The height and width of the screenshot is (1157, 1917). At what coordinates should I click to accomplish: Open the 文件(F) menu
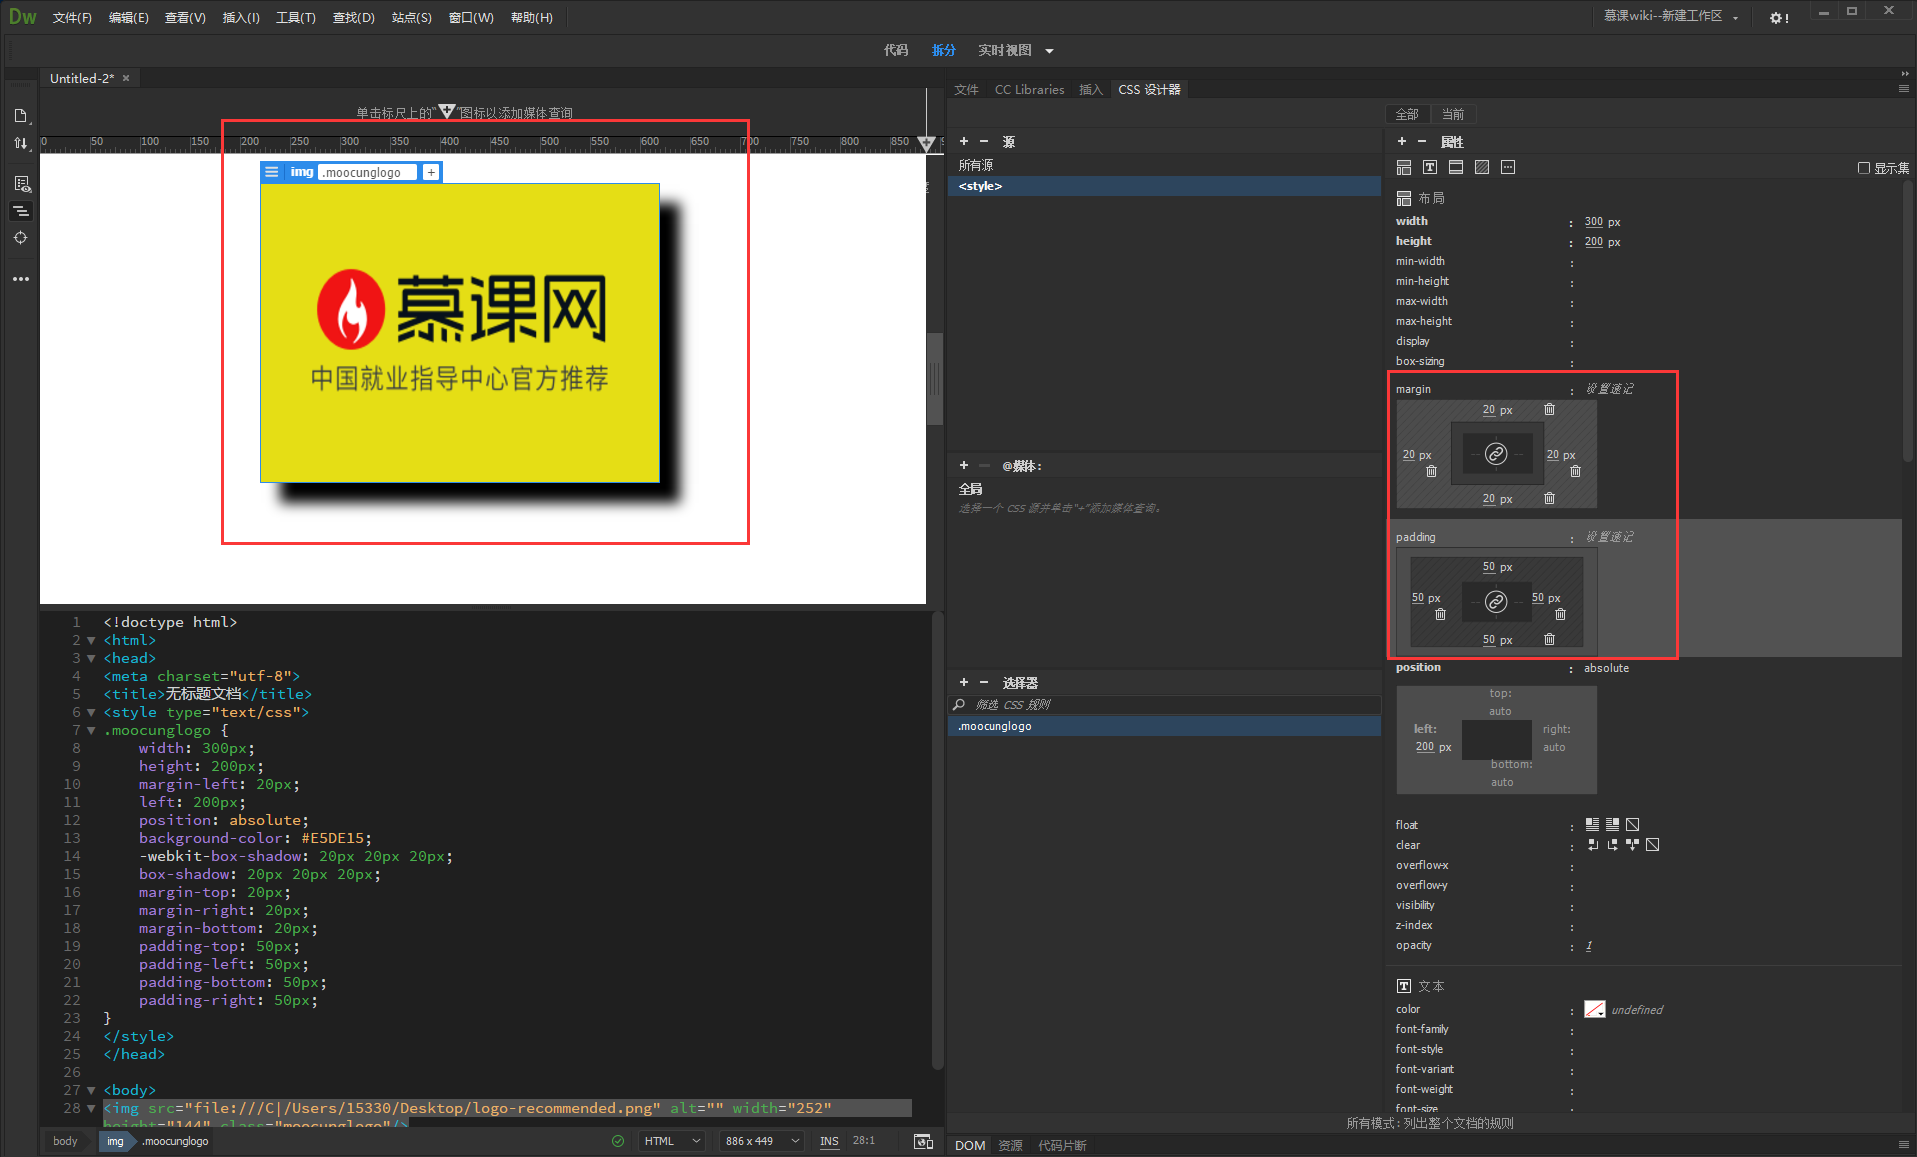click(72, 18)
